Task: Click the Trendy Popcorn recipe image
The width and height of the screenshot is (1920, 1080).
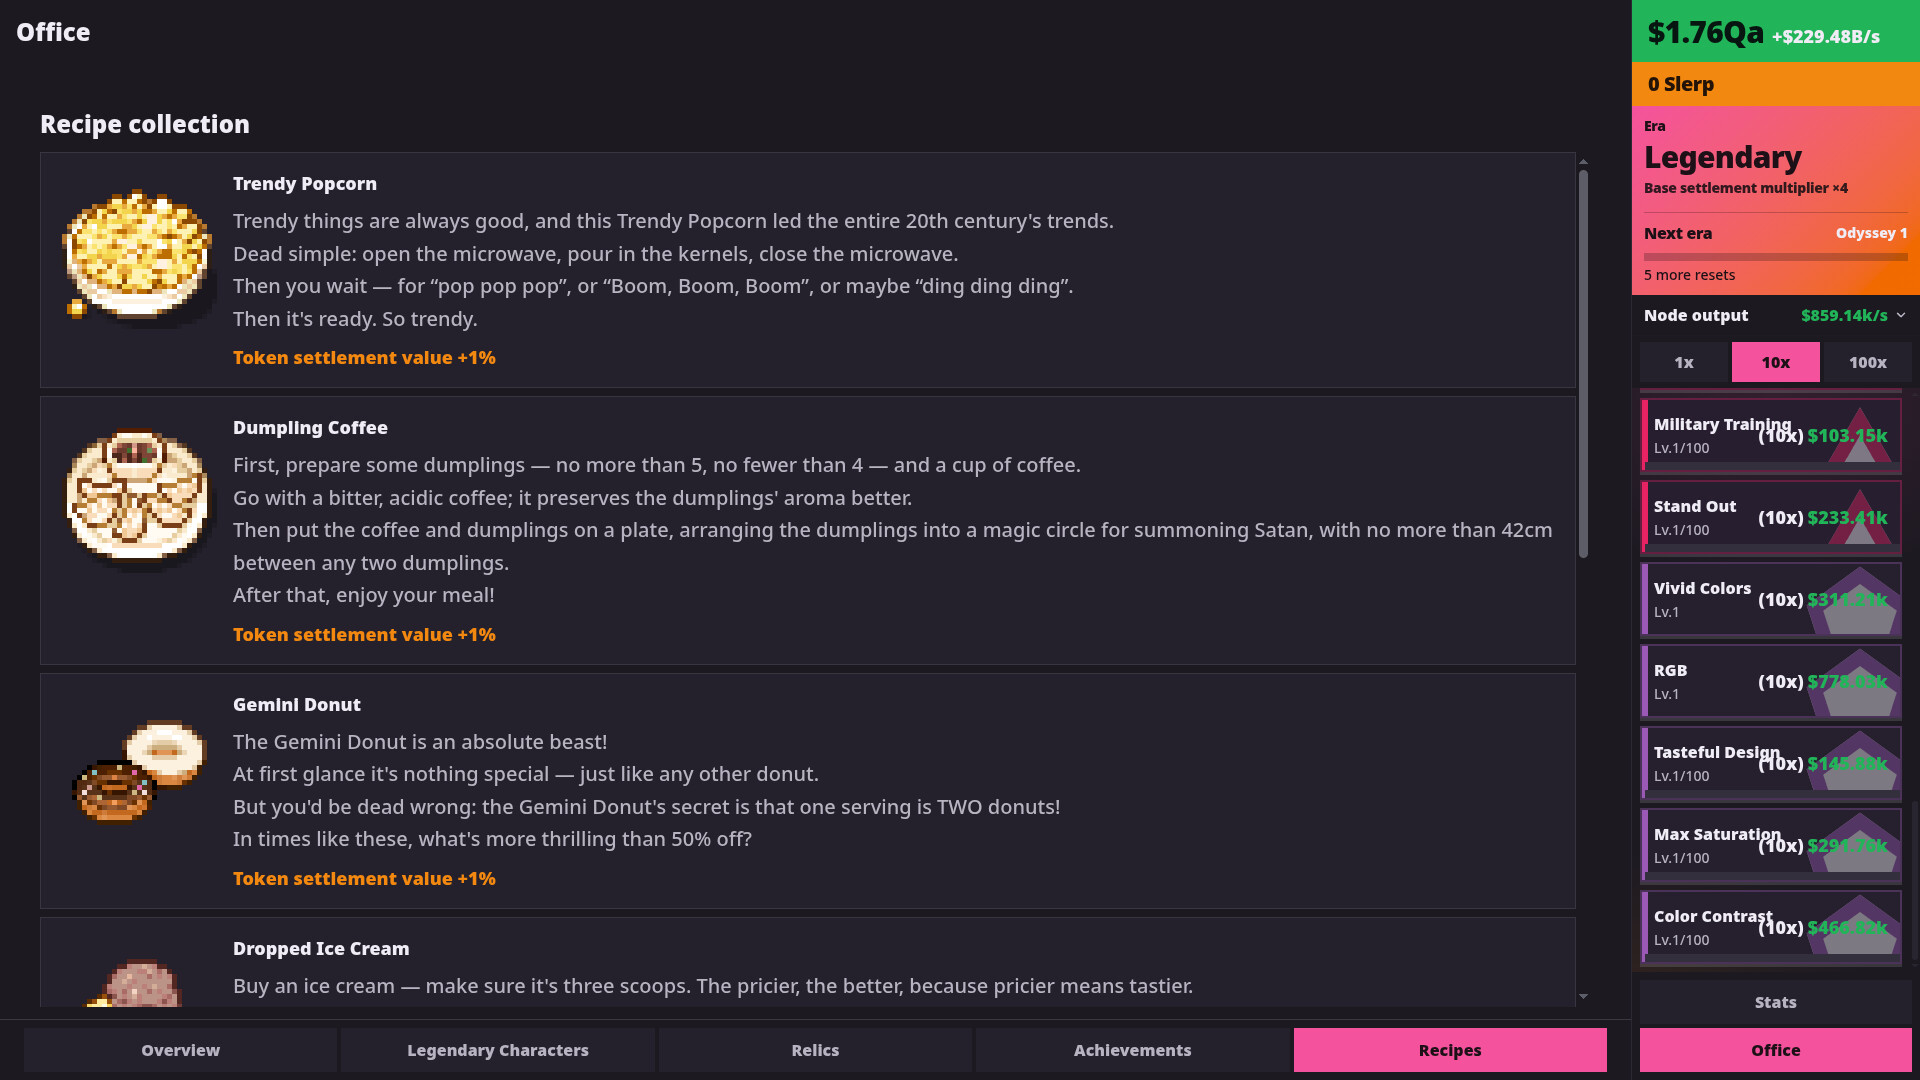Action: [x=138, y=254]
